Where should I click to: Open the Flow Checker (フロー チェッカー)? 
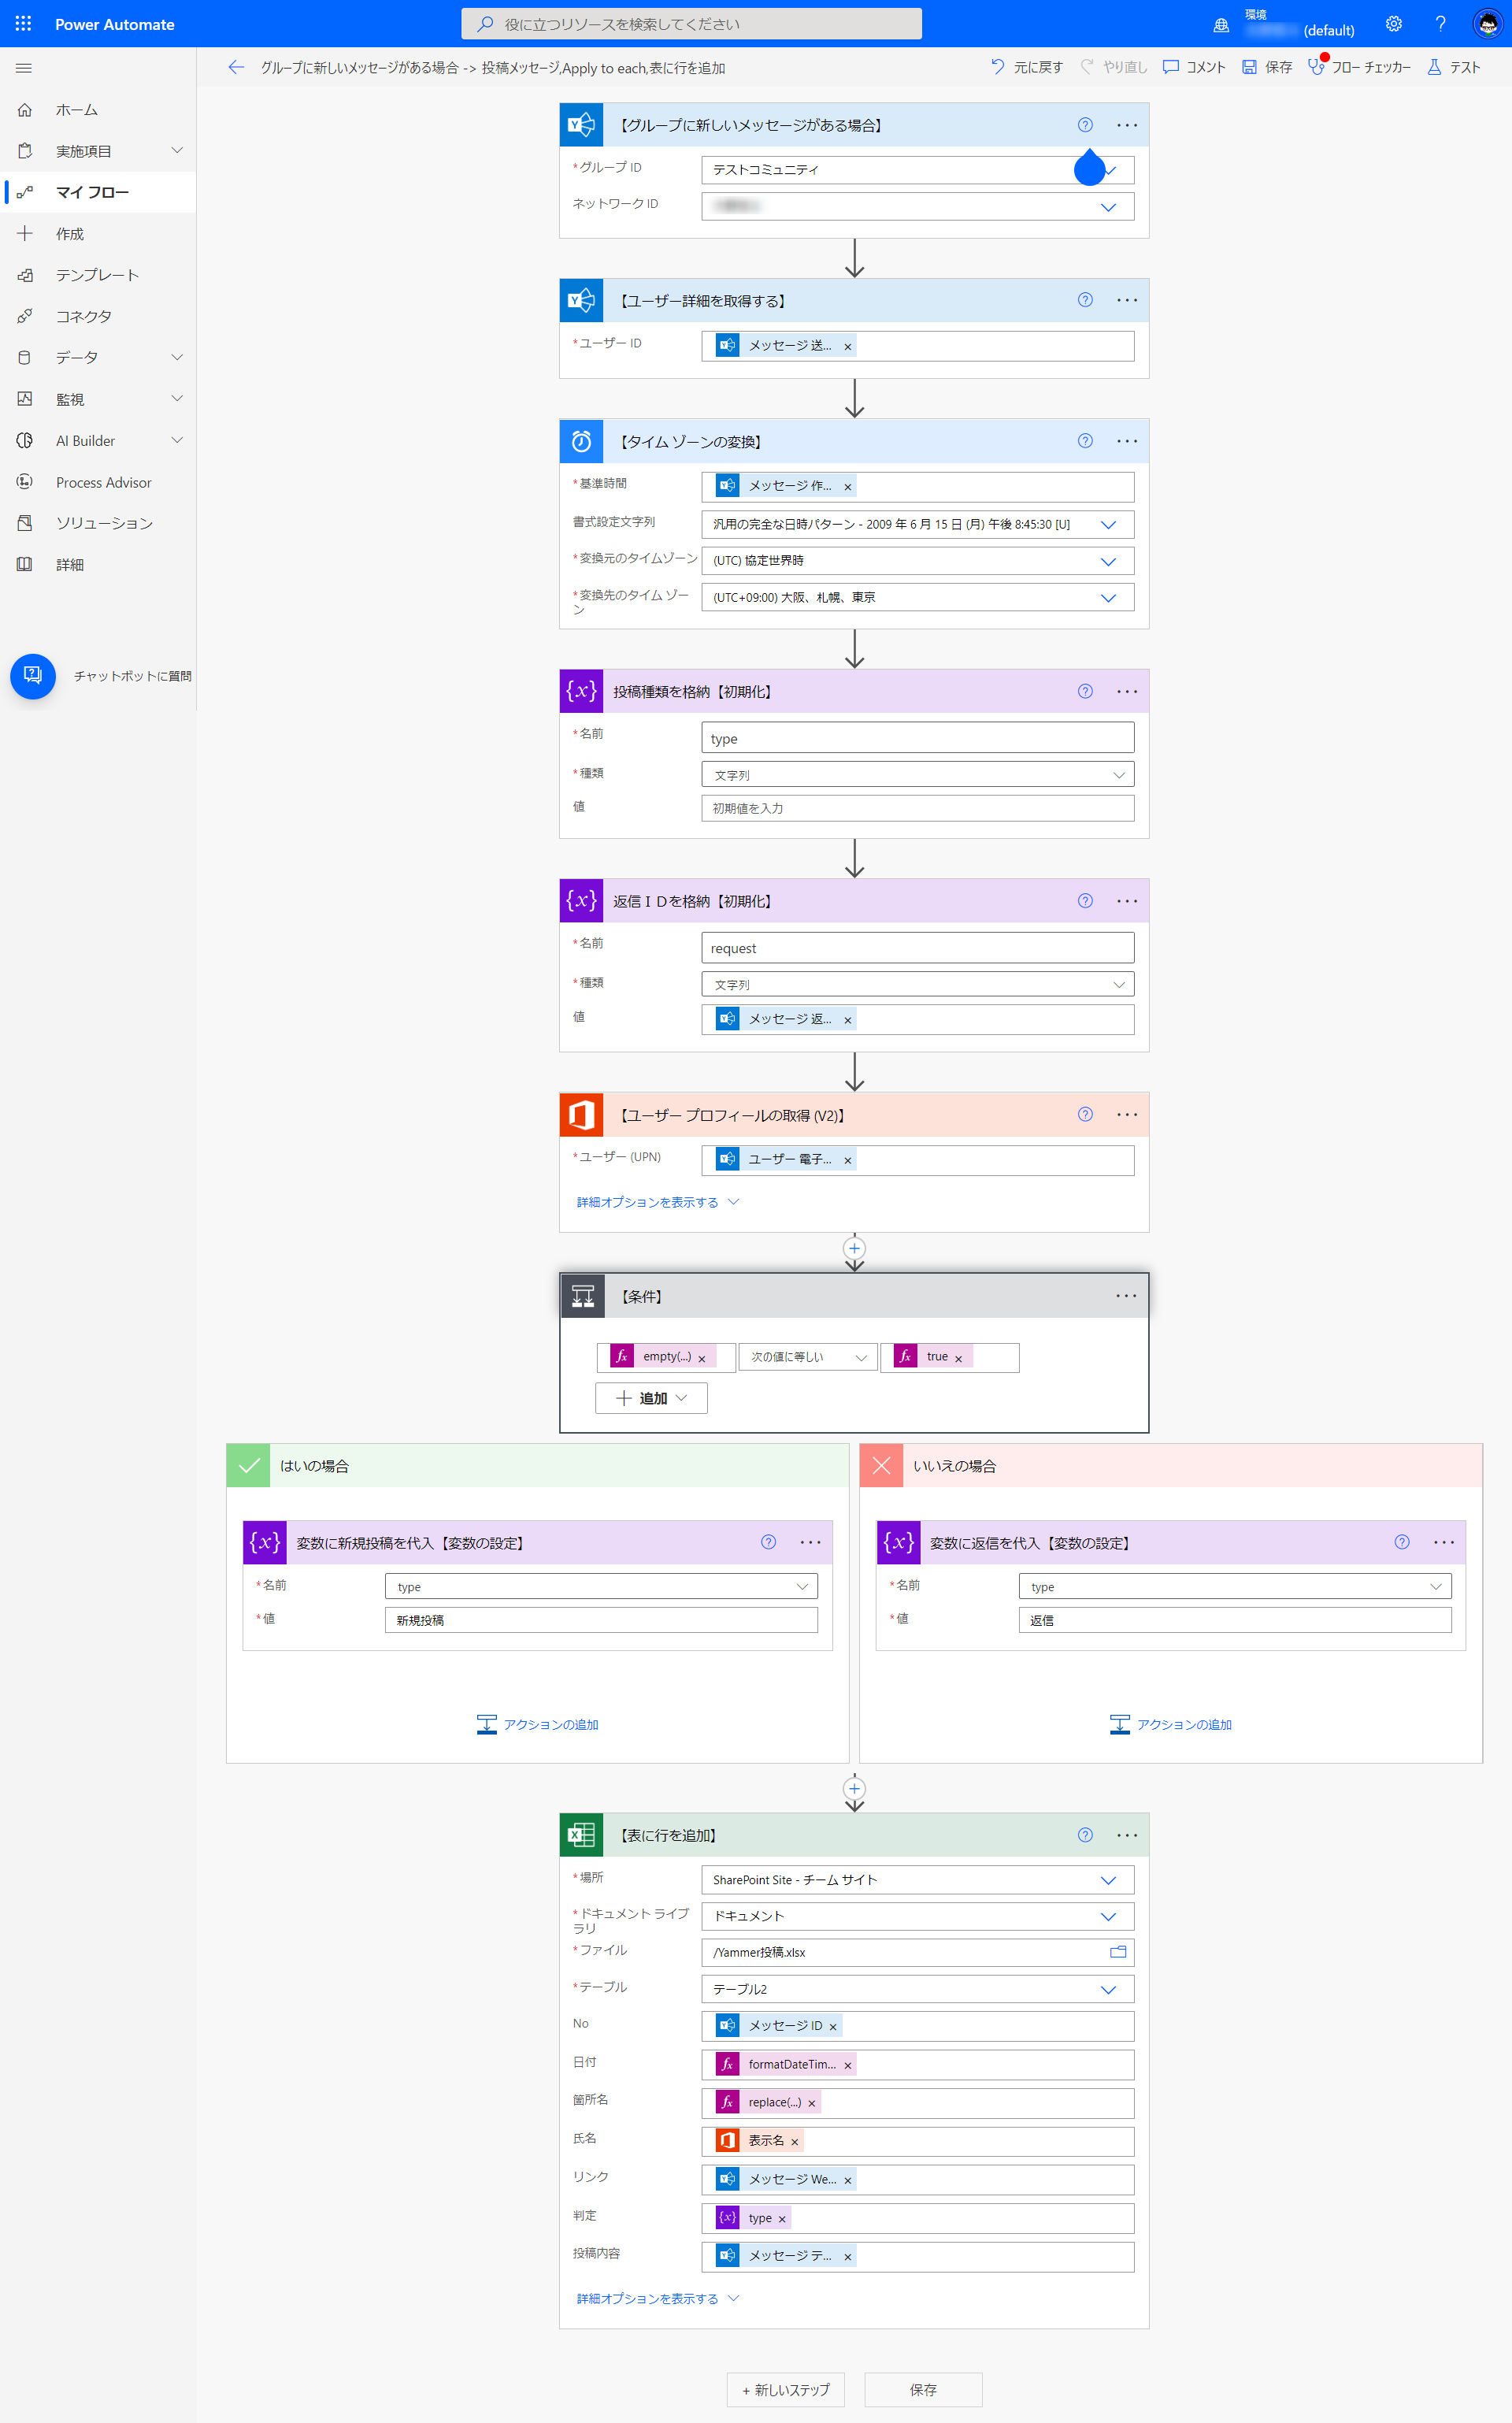tap(1359, 67)
